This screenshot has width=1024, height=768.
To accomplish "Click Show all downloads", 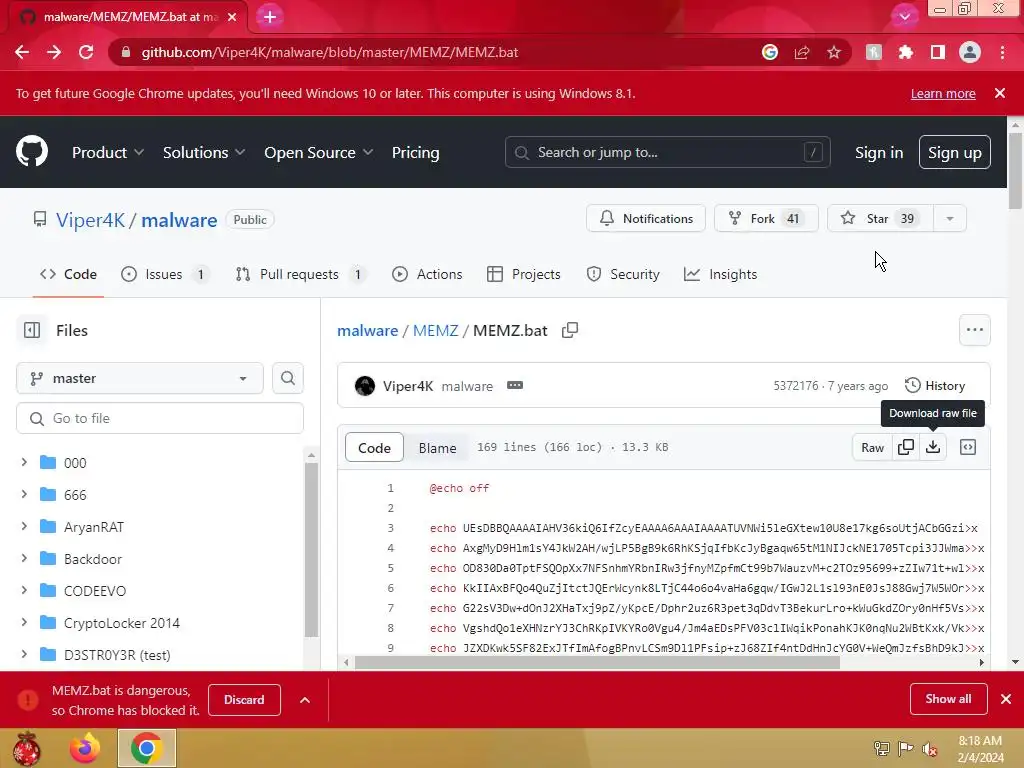I will (x=948, y=699).
